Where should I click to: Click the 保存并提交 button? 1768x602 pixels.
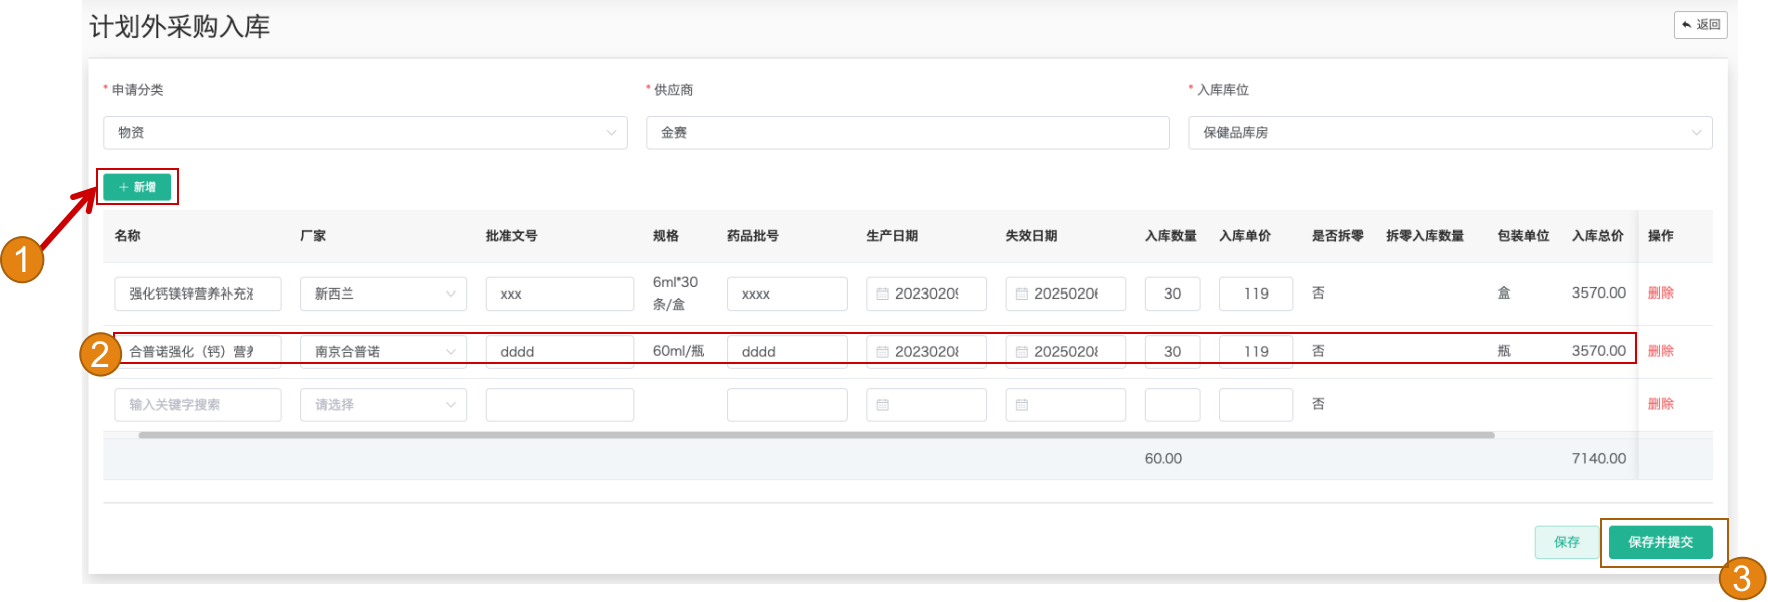(1660, 542)
